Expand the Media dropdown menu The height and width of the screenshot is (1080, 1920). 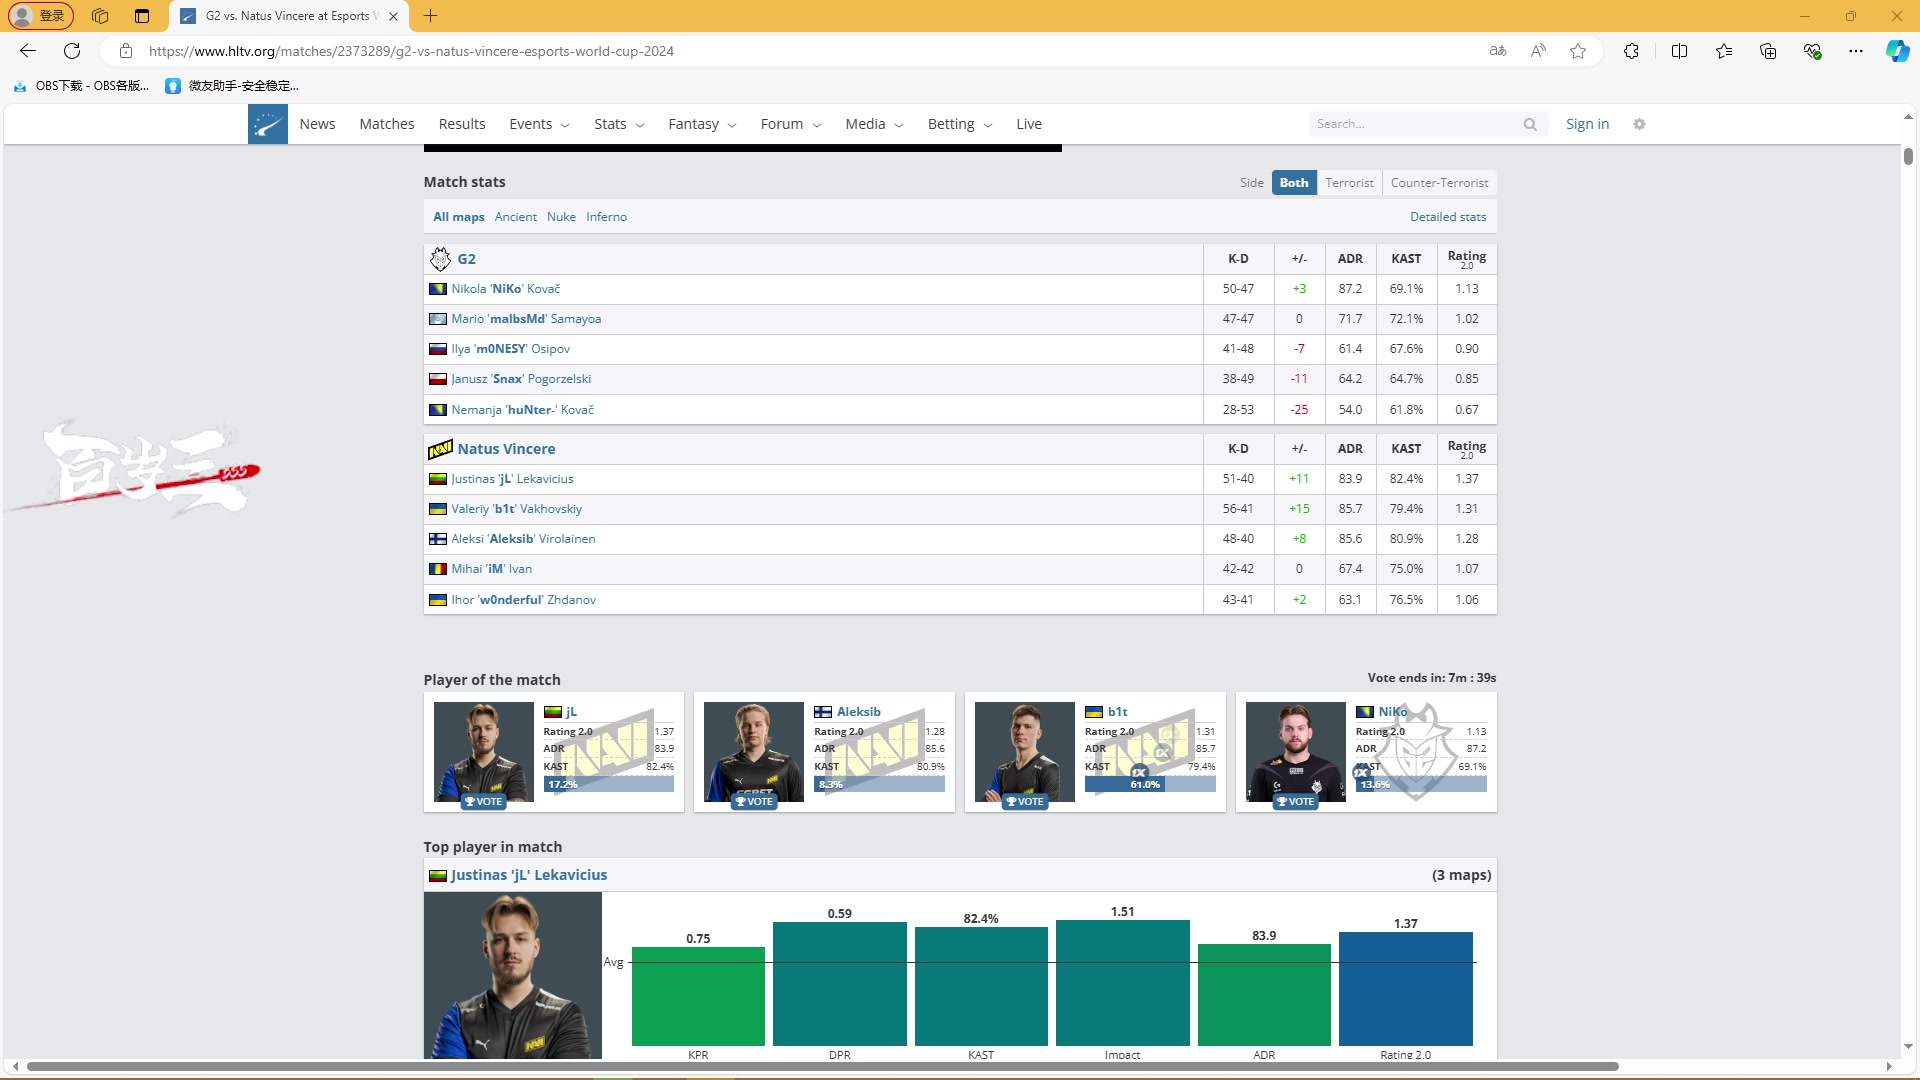click(874, 124)
